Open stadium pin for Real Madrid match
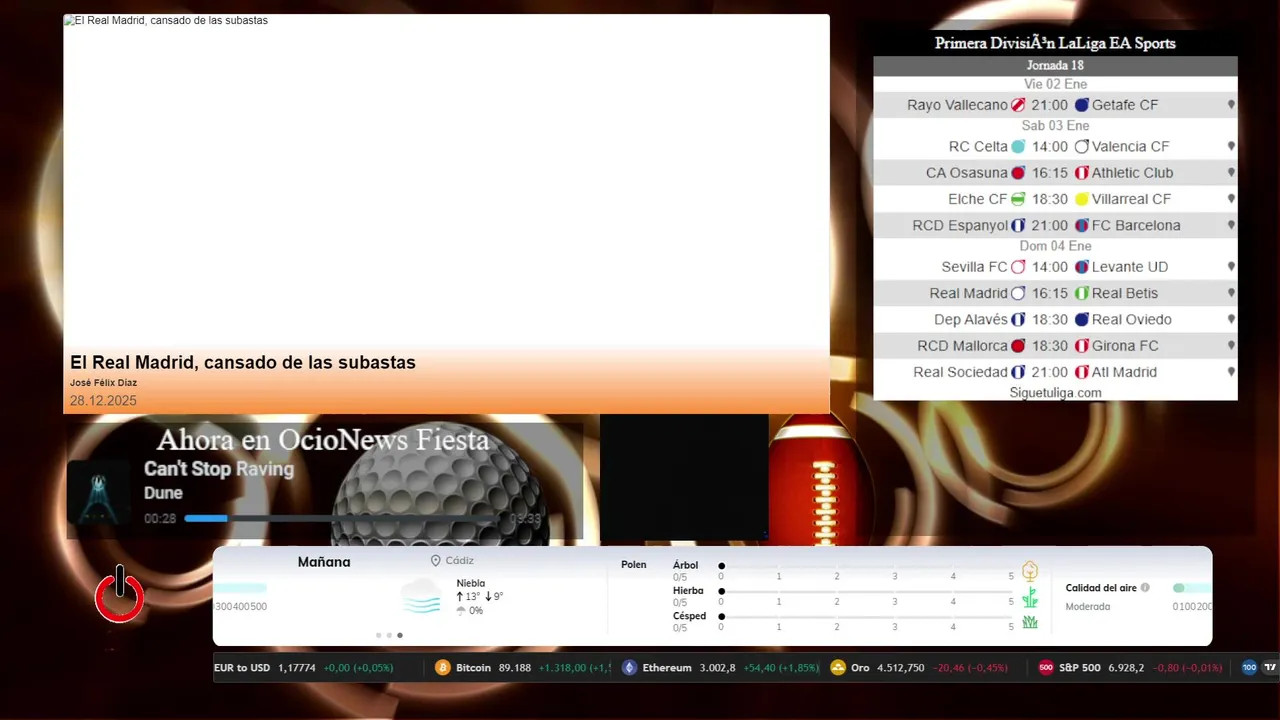The width and height of the screenshot is (1280, 720). point(1231,293)
